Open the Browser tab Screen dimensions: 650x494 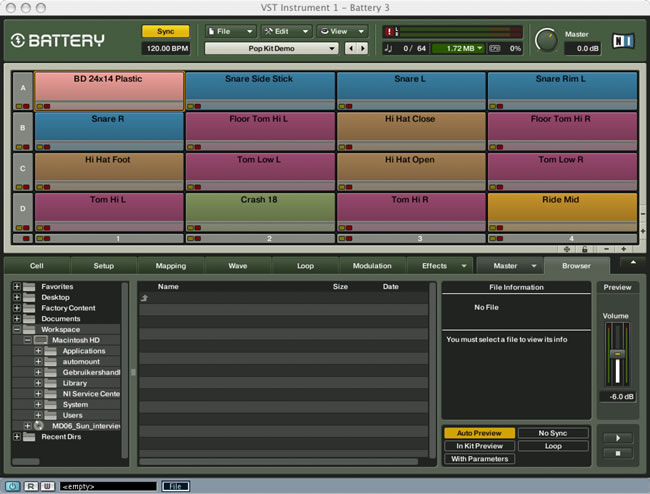(x=576, y=266)
